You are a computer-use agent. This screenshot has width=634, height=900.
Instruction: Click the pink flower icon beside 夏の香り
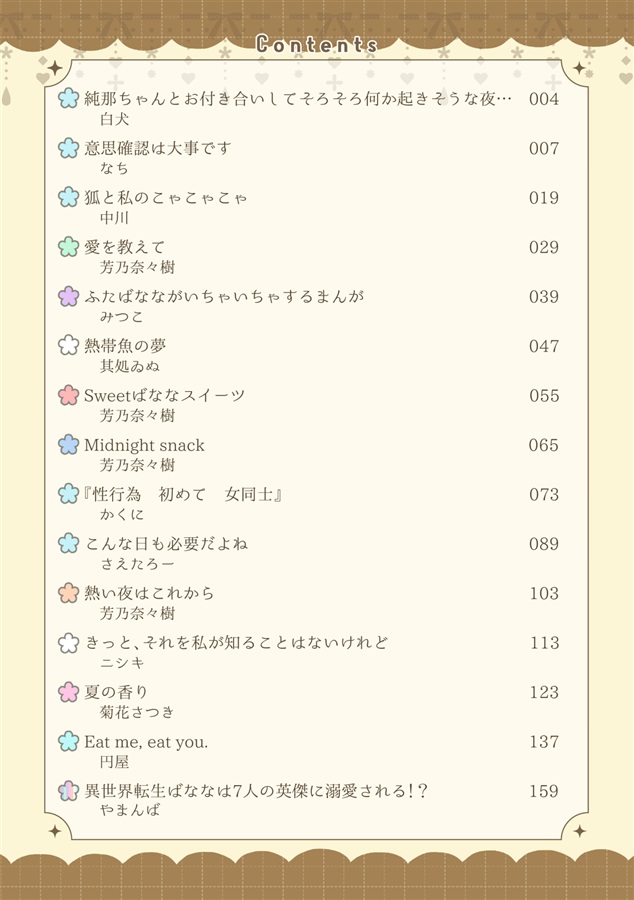click(x=68, y=692)
